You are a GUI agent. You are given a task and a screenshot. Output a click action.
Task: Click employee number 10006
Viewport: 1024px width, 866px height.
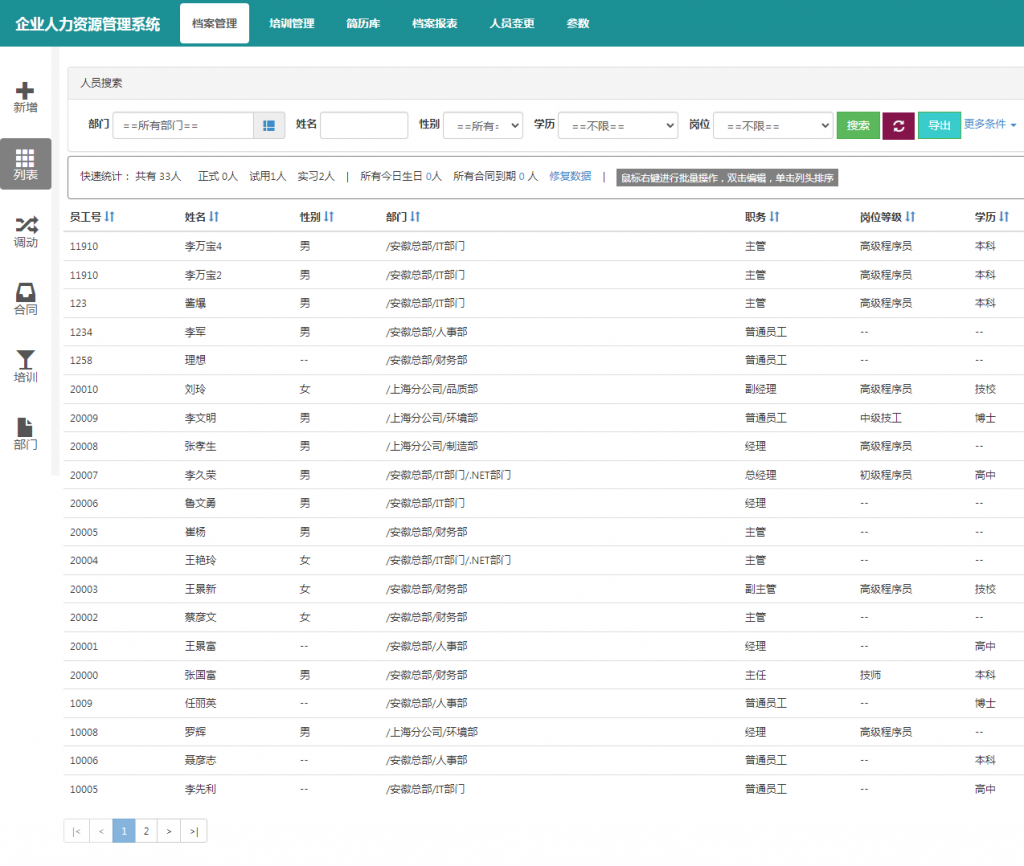click(84, 761)
